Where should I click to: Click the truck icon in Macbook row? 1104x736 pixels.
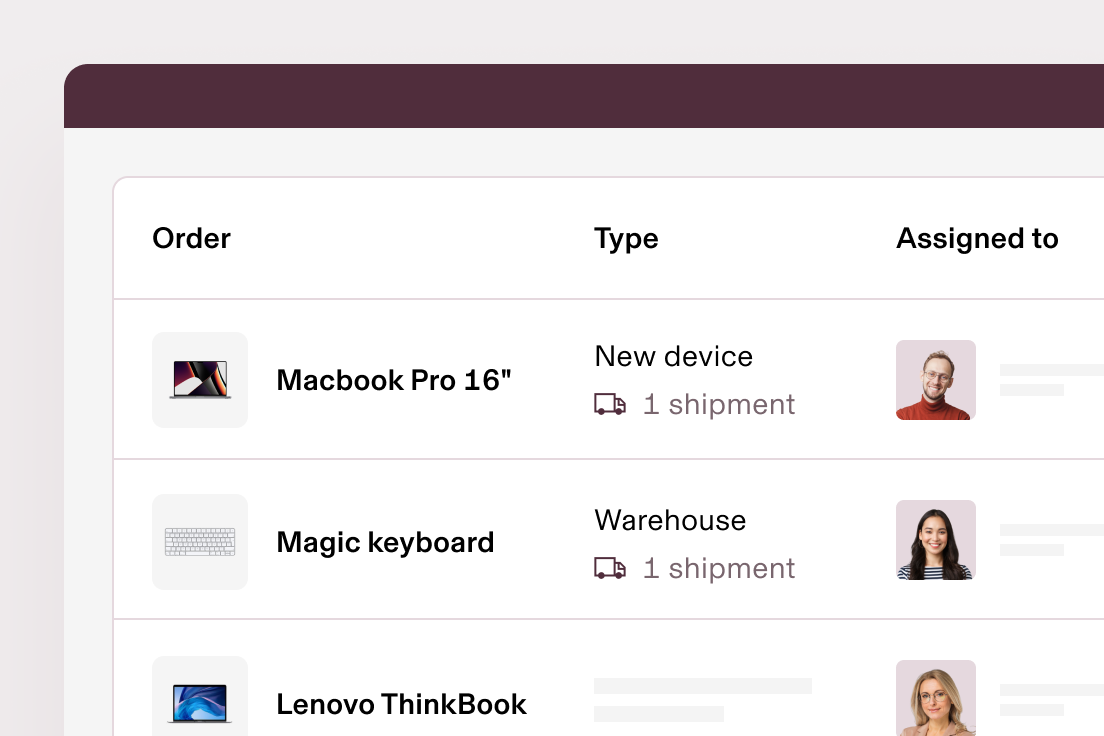coord(610,404)
